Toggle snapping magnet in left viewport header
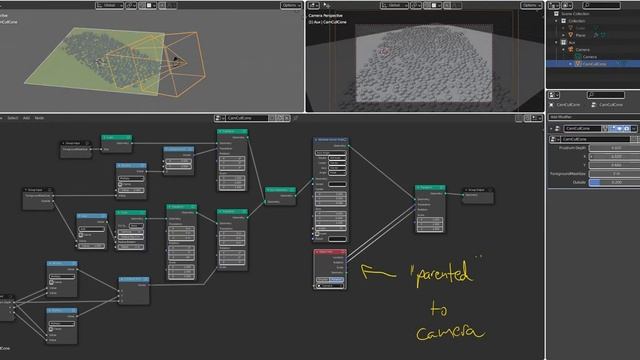The height and width of the screenshot is (360, 640). click(x=142, y=5)
